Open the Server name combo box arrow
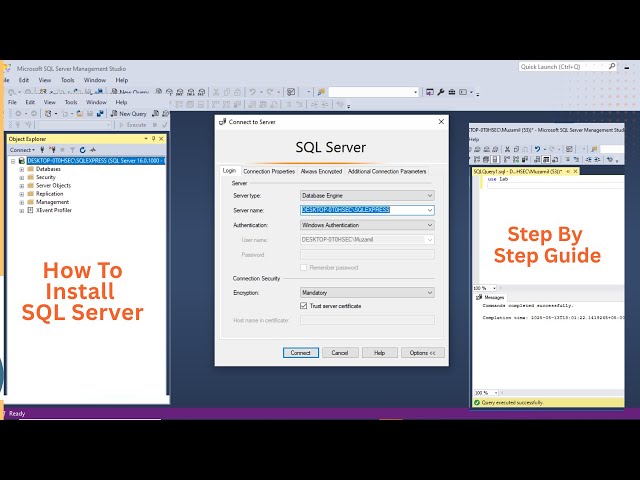 430,210
